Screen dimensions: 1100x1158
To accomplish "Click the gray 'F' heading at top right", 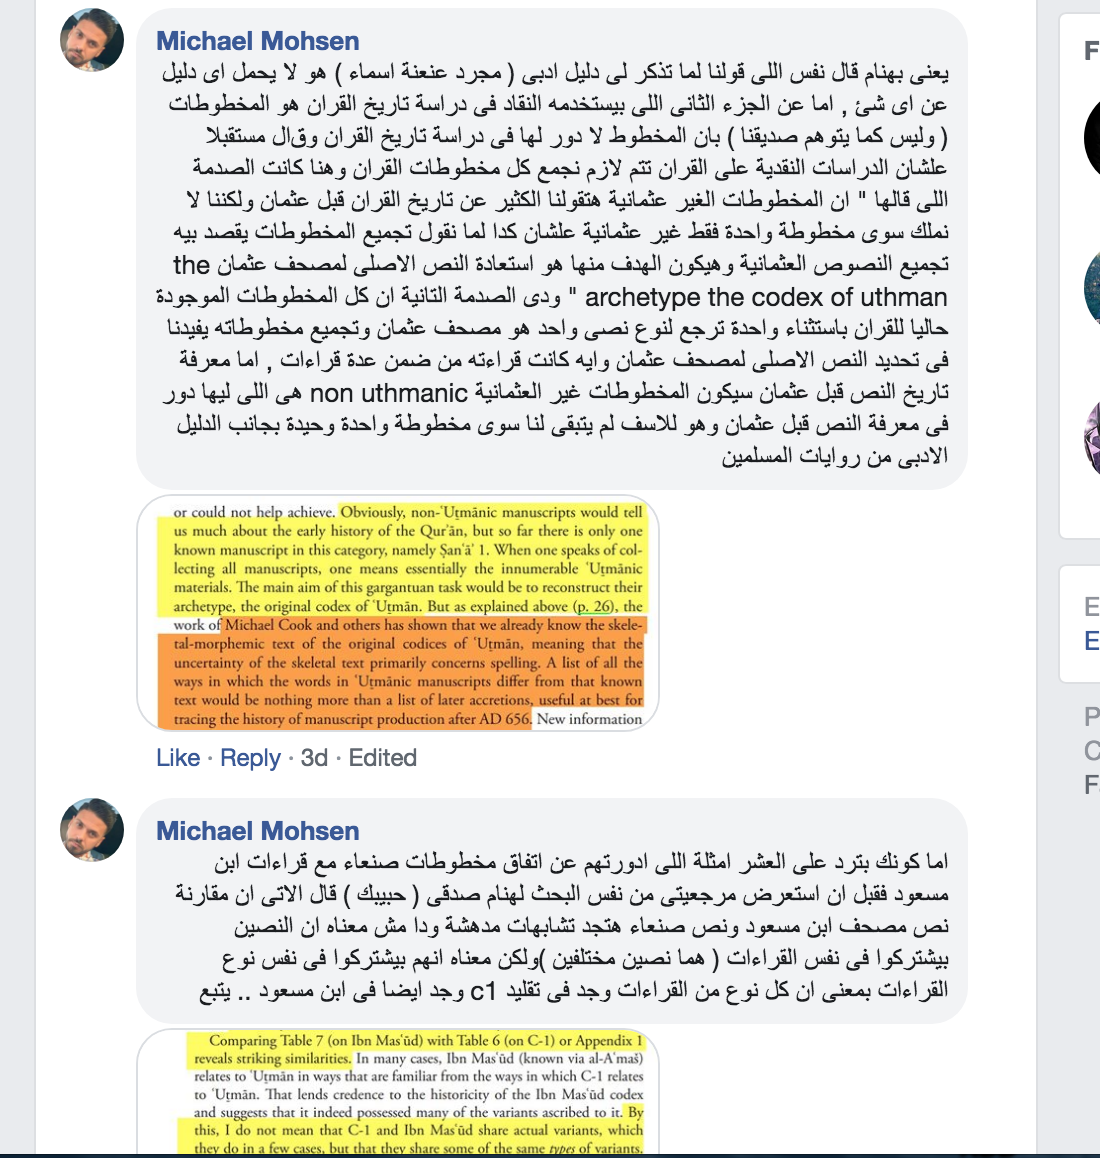I will point(1092,51).
